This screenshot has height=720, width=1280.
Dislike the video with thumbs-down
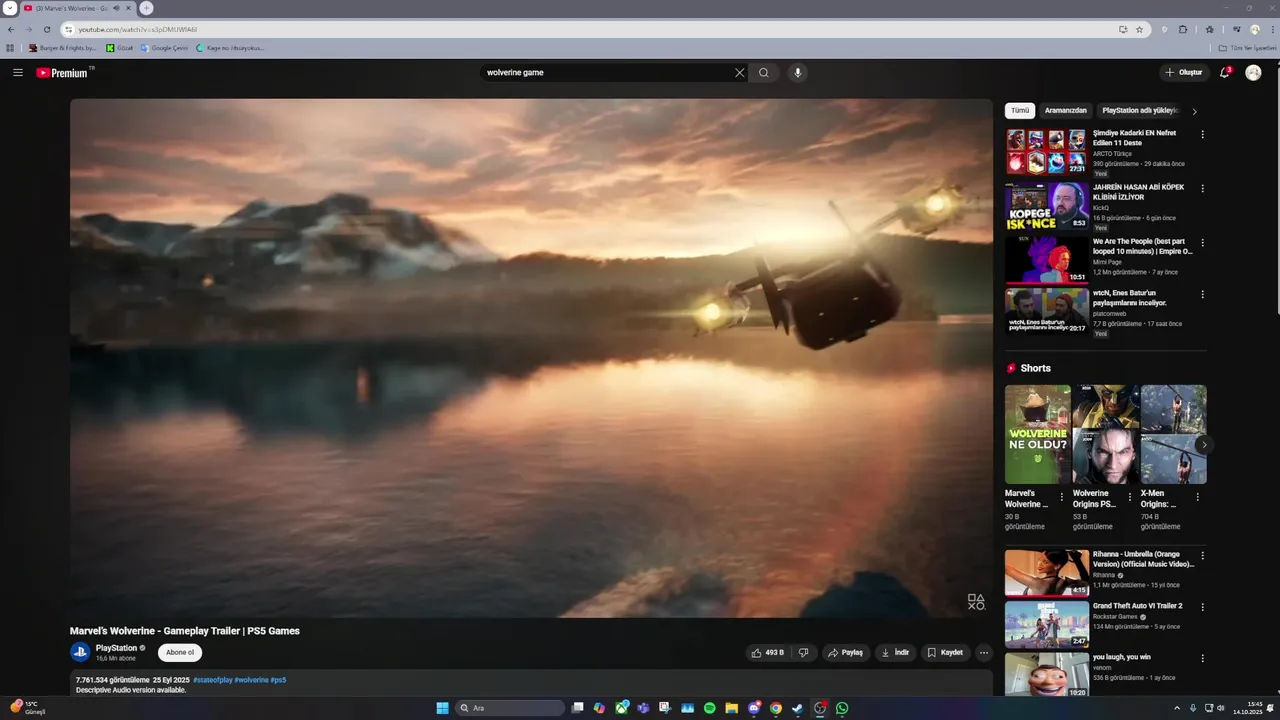(x=803, y=653)
